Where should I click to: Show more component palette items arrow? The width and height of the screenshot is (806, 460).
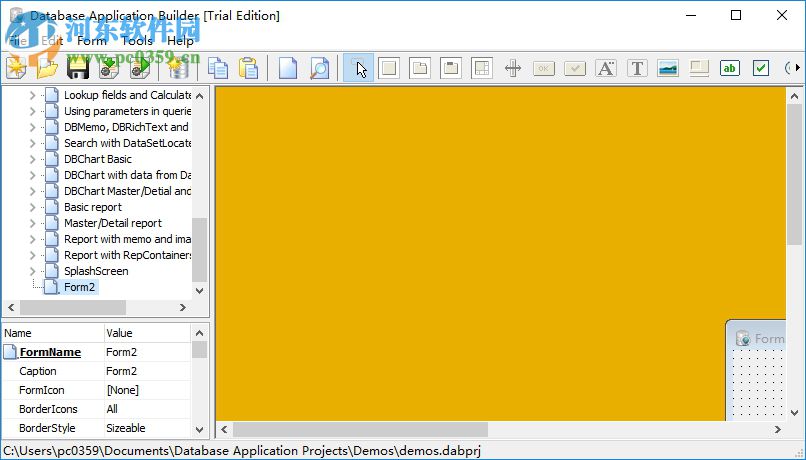pos(797,67)
